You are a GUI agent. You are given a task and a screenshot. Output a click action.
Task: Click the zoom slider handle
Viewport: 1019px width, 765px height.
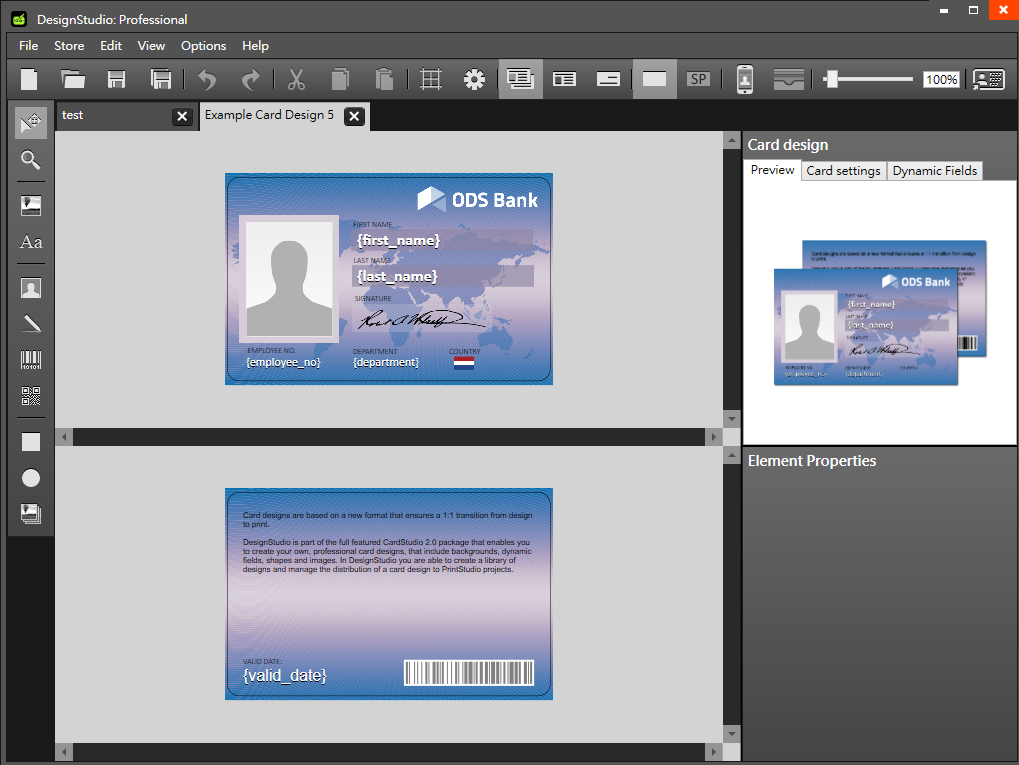(831, 79)
